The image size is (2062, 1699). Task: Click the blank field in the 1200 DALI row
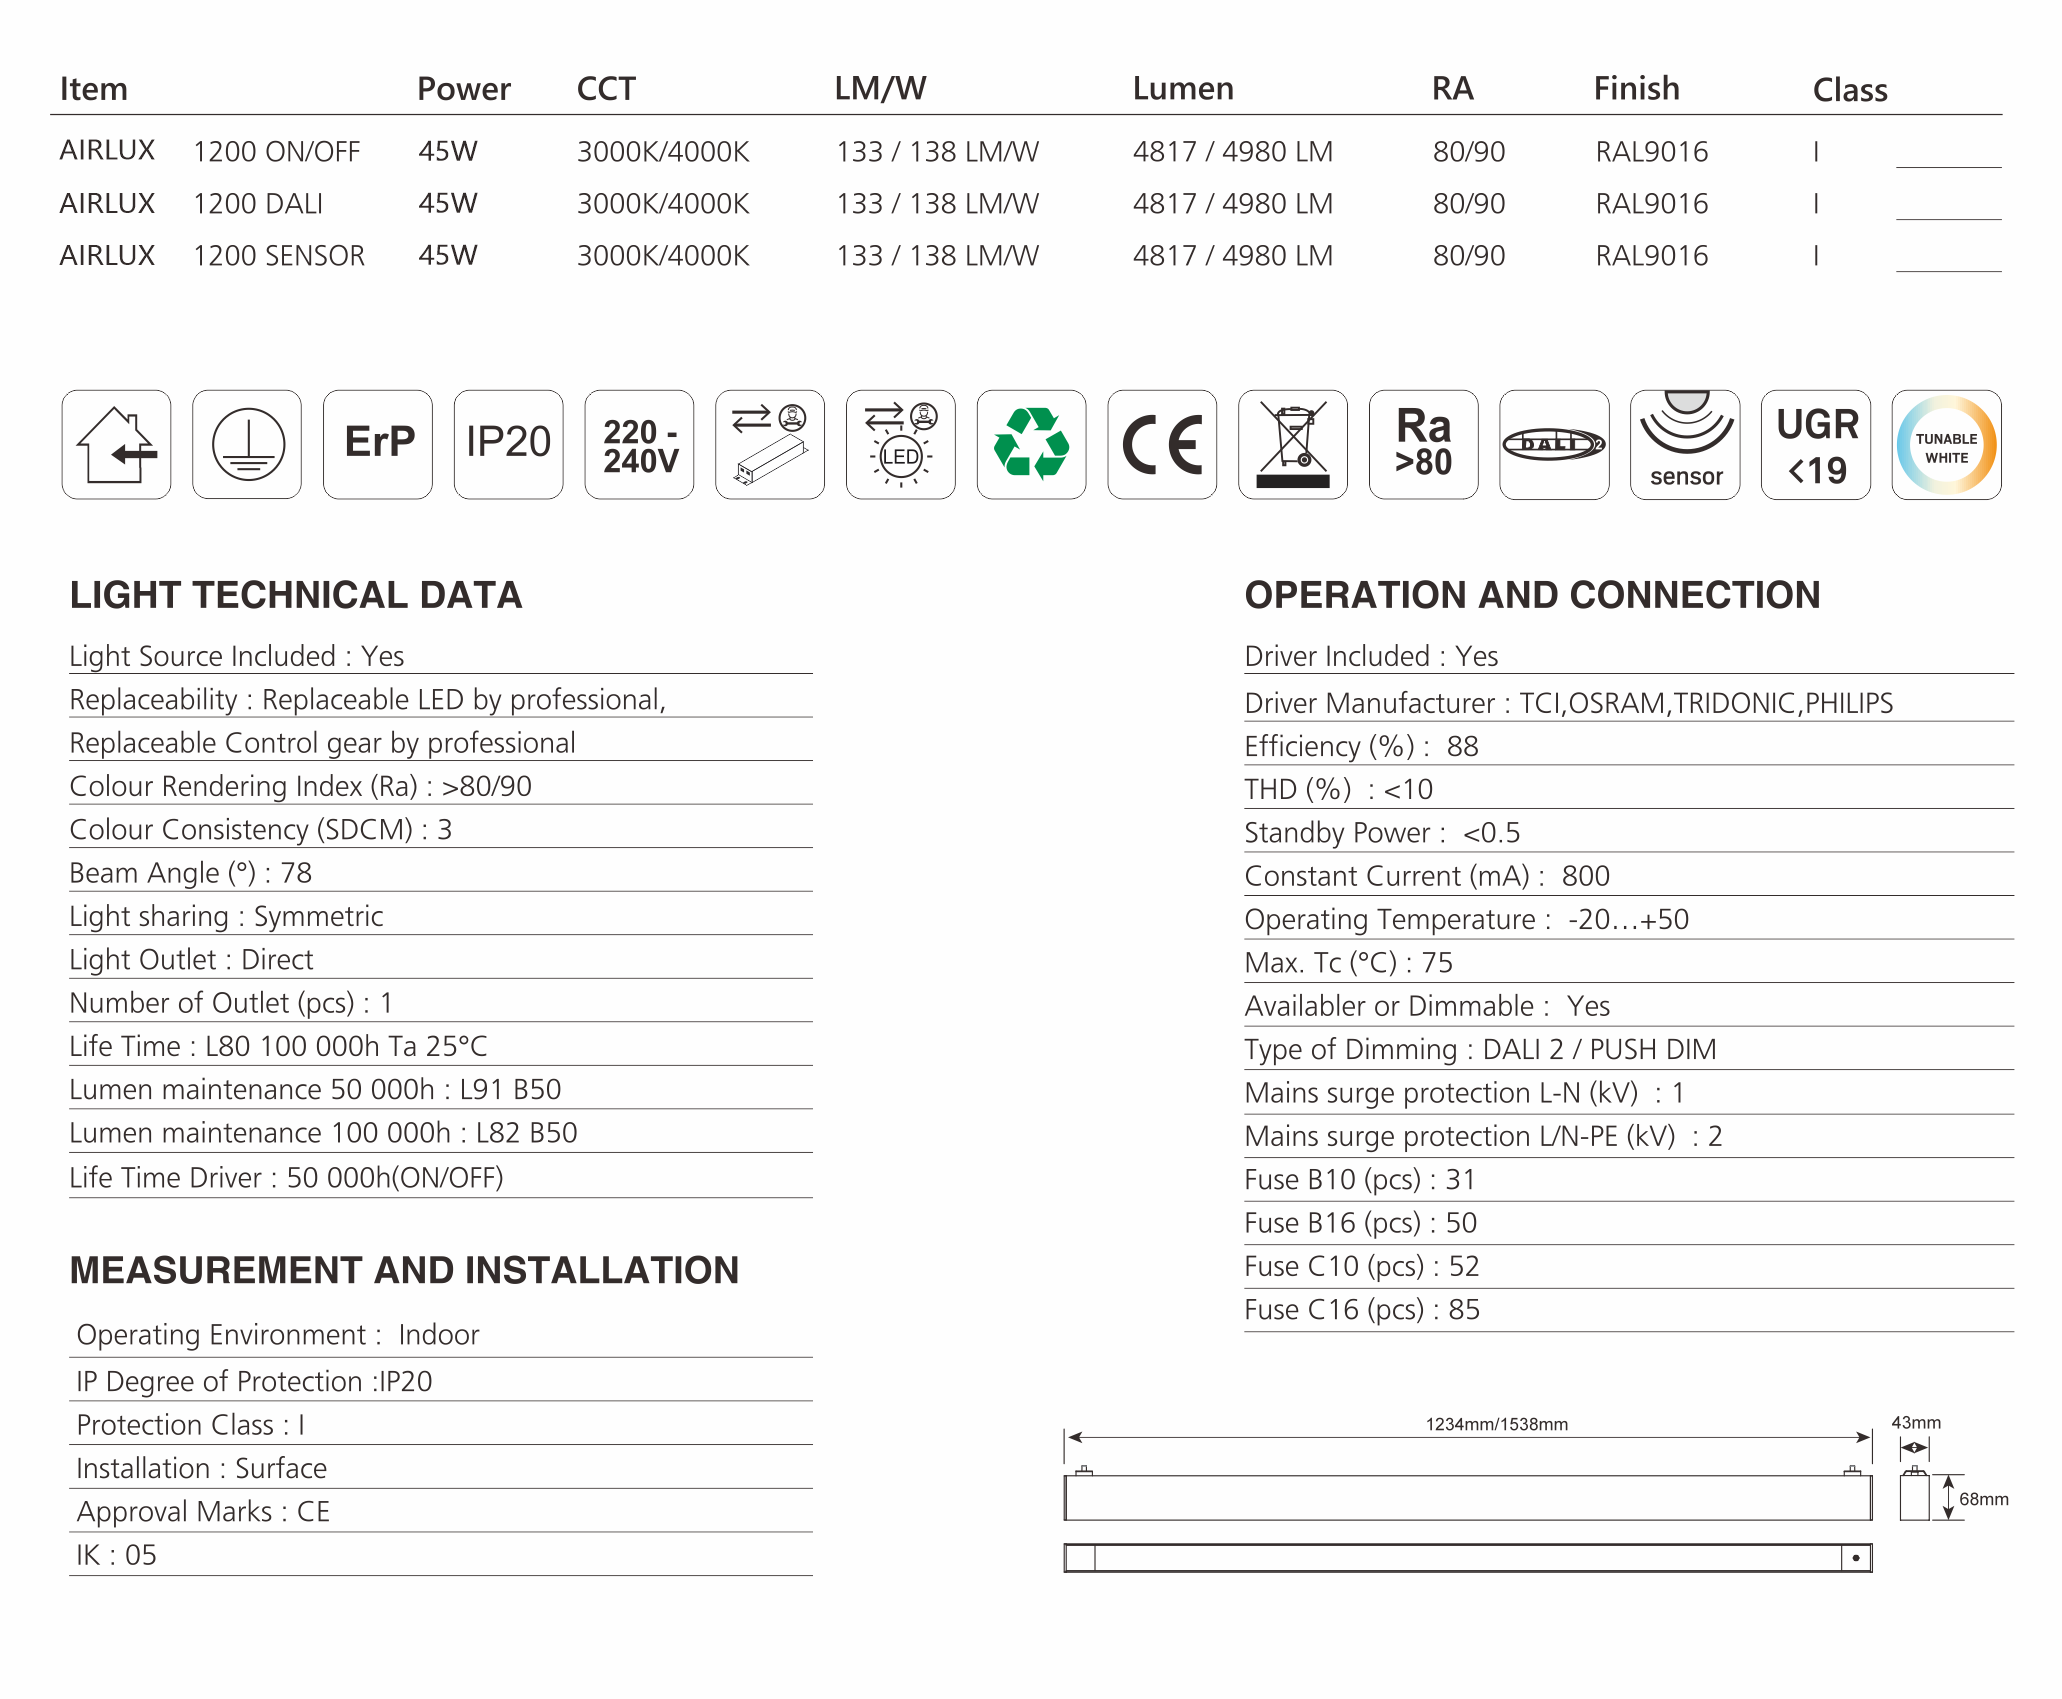1948,206
